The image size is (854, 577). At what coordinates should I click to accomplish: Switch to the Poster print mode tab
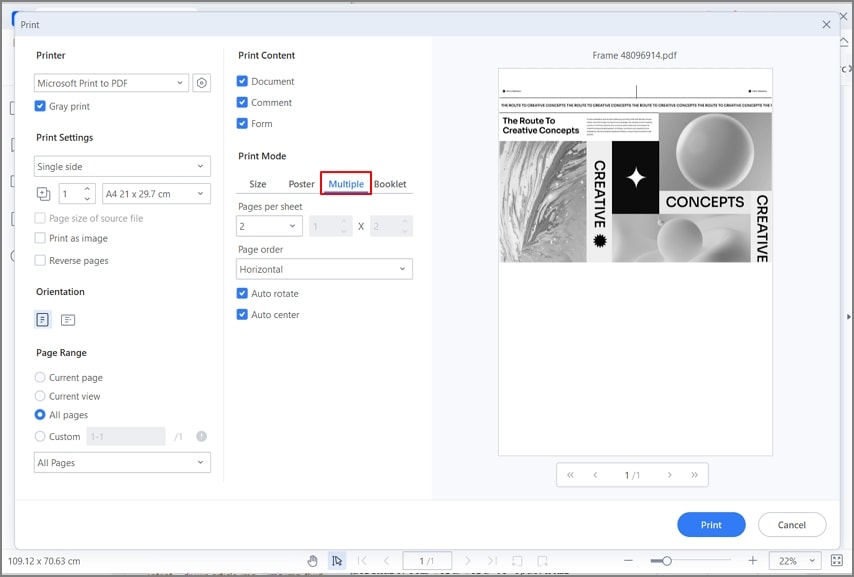click(301, 184)
